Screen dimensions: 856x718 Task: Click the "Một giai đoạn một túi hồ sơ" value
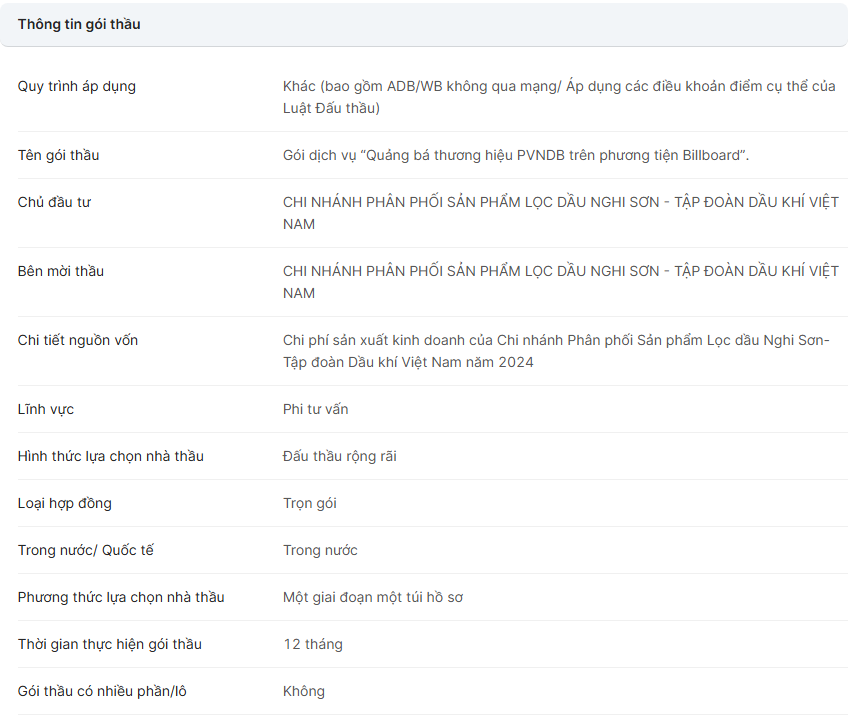pyautogui.click(x=373, y=597)
